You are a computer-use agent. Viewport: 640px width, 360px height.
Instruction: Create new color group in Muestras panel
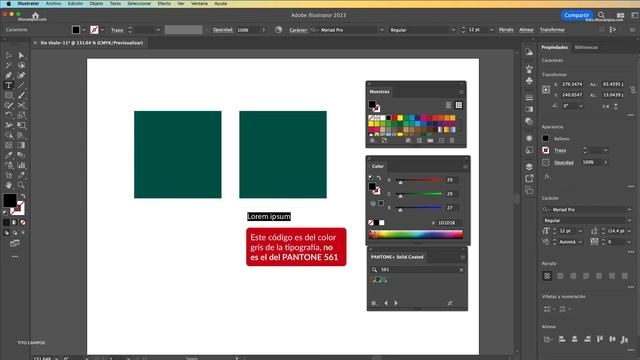(x=430, y=140)
